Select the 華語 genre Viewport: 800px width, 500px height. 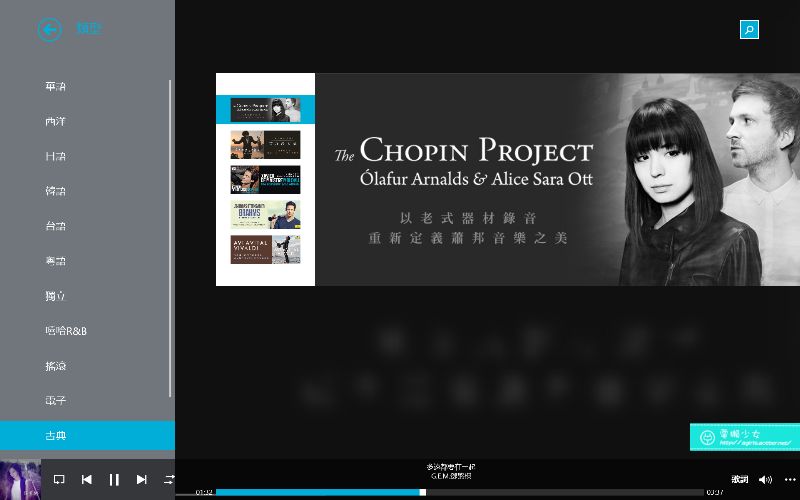55,87
